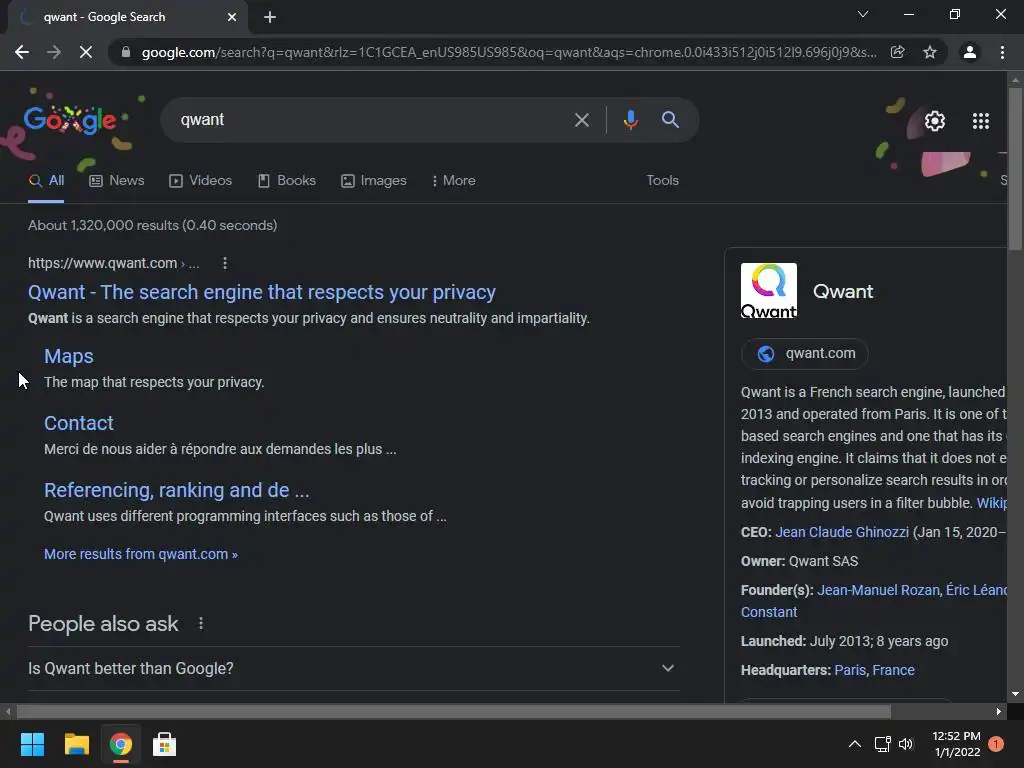Viewport: 1024px width, 768px height.
Task: Share this page icon in address bar
Action: pyautogui.click(x=897, y=52)
